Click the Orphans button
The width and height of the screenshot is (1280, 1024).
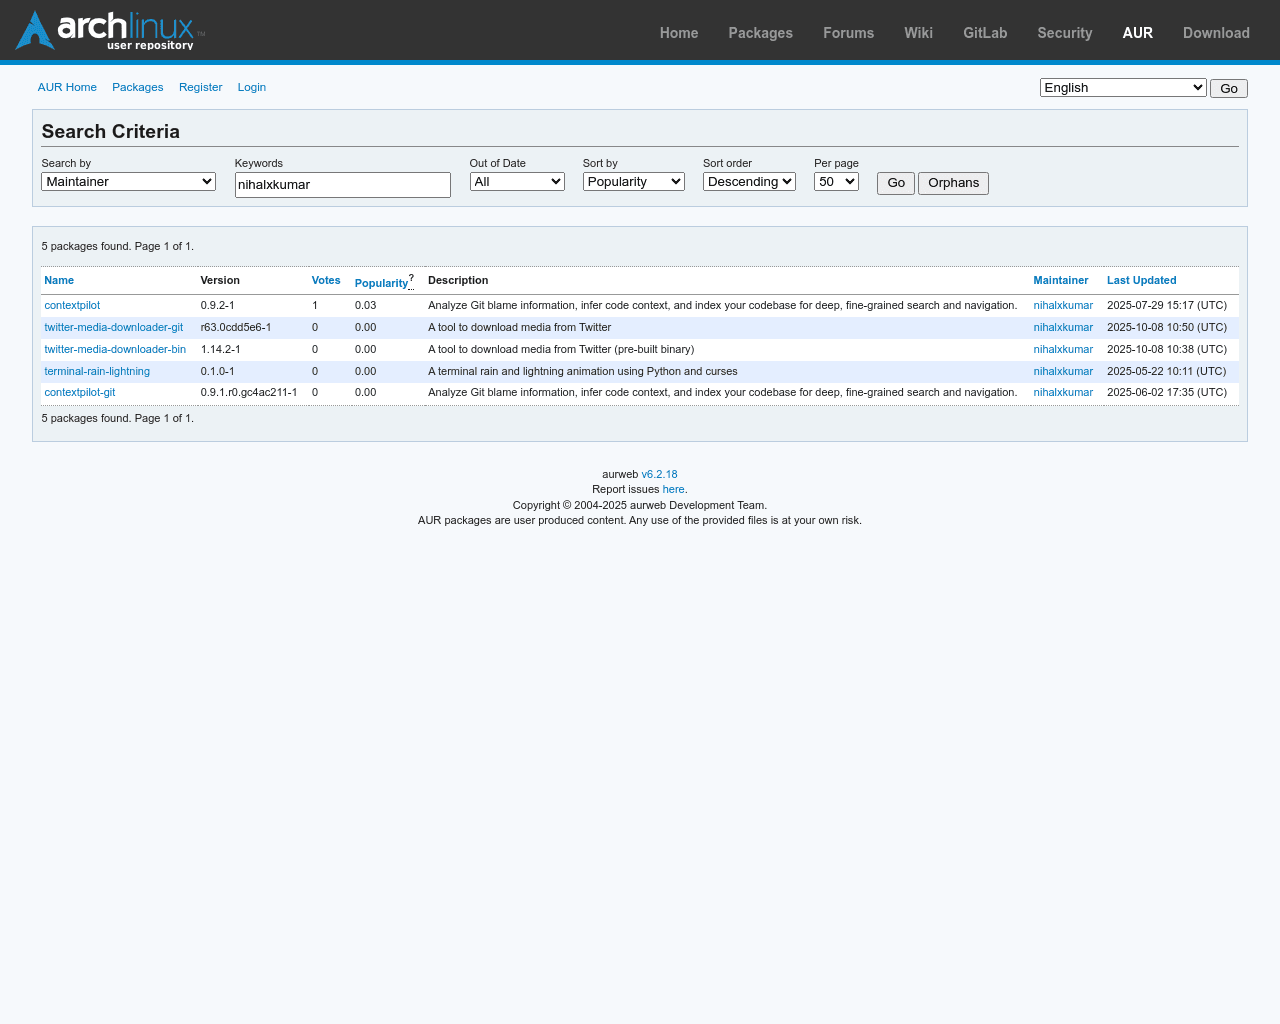coord(952,183)
